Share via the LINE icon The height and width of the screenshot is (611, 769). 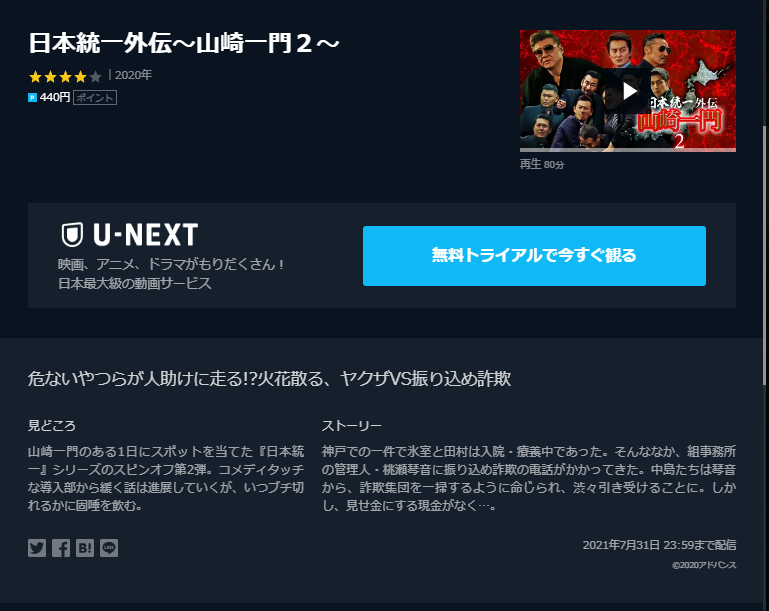coord(109,548)
